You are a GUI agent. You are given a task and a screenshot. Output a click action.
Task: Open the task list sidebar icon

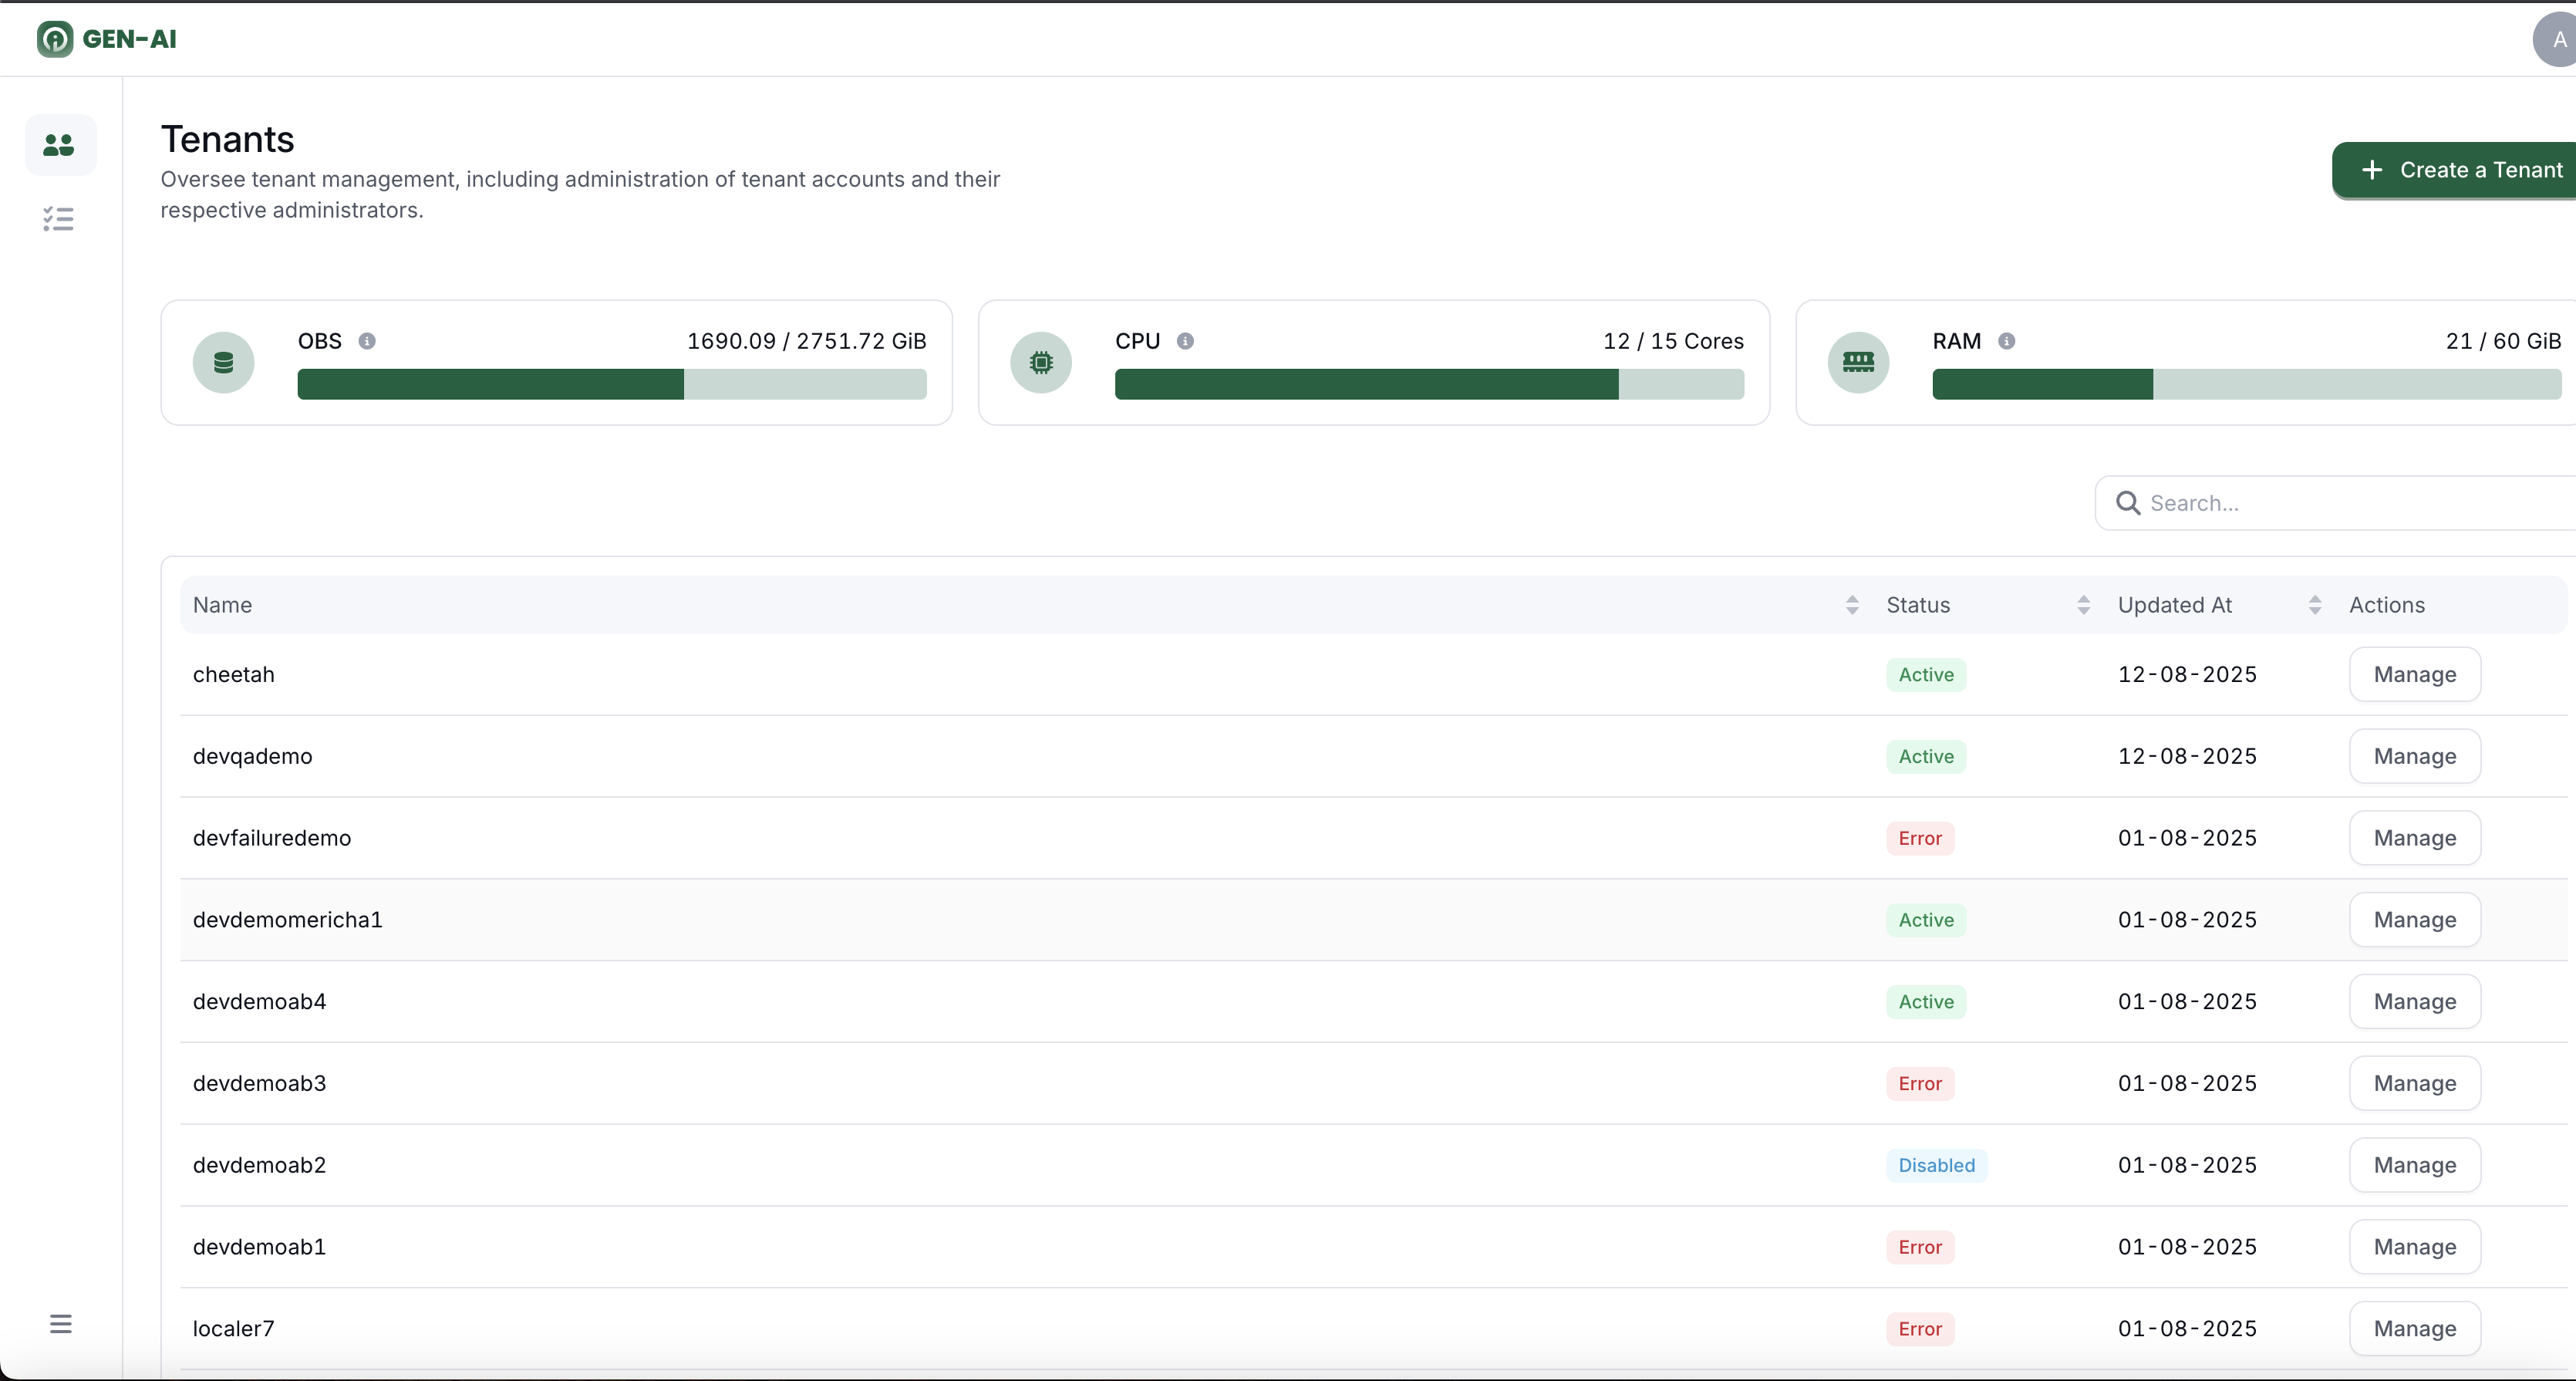59,219
